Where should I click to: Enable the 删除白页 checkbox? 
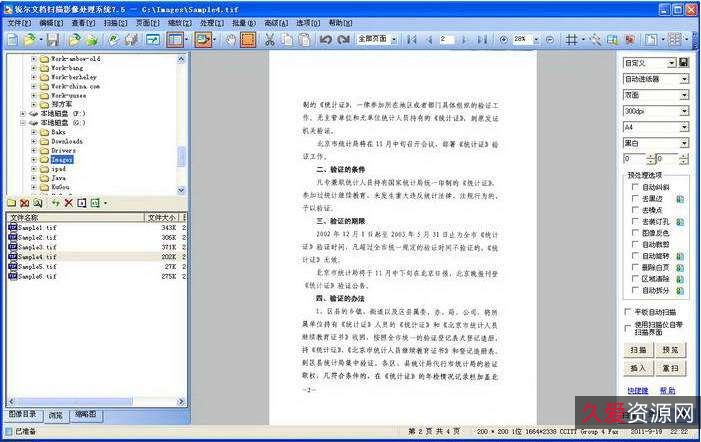pos(635,267)
